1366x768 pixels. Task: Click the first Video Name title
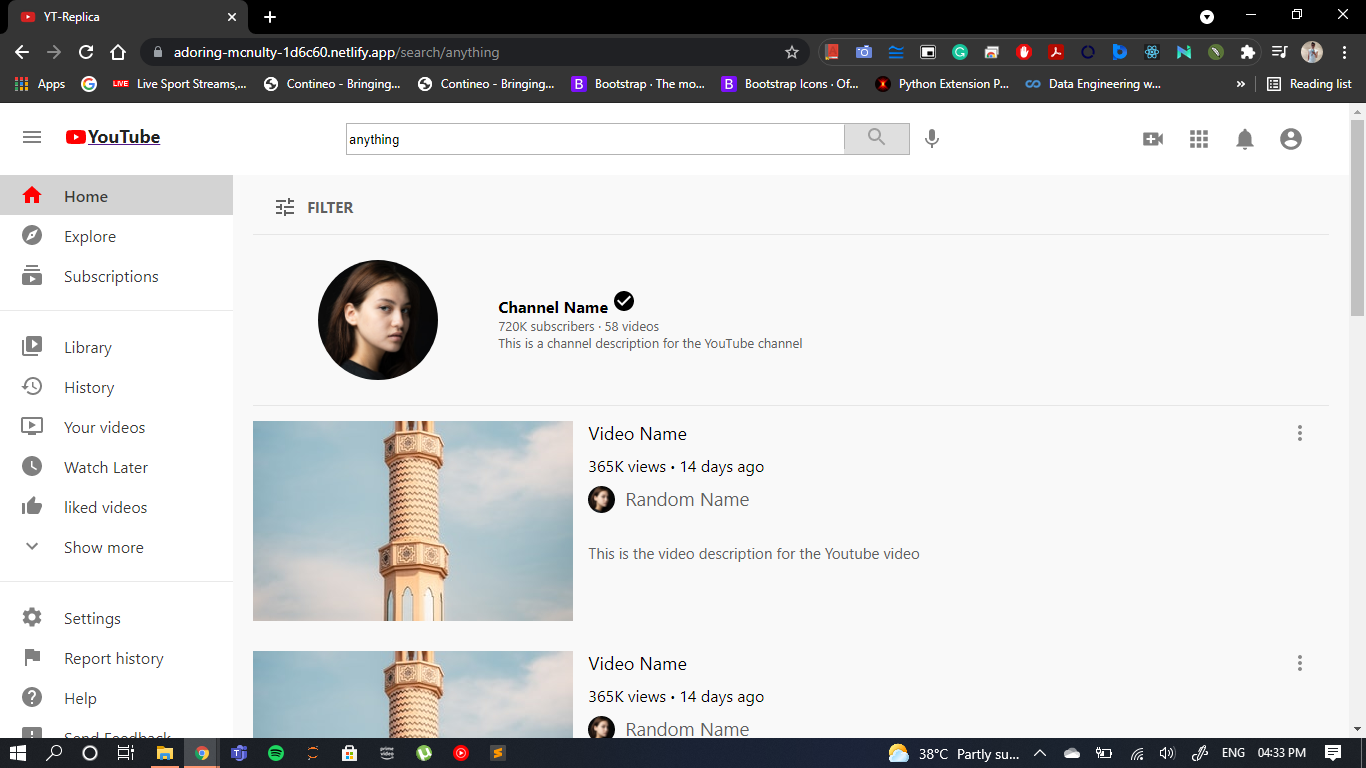coord(637,434)
